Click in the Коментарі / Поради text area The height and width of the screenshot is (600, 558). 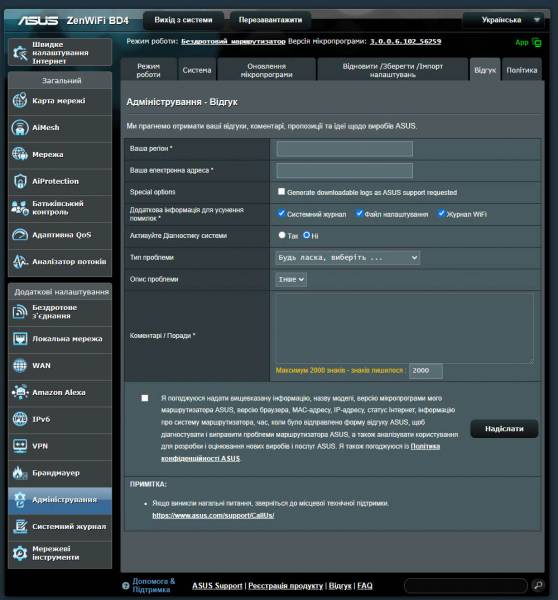tap(405, 328)
